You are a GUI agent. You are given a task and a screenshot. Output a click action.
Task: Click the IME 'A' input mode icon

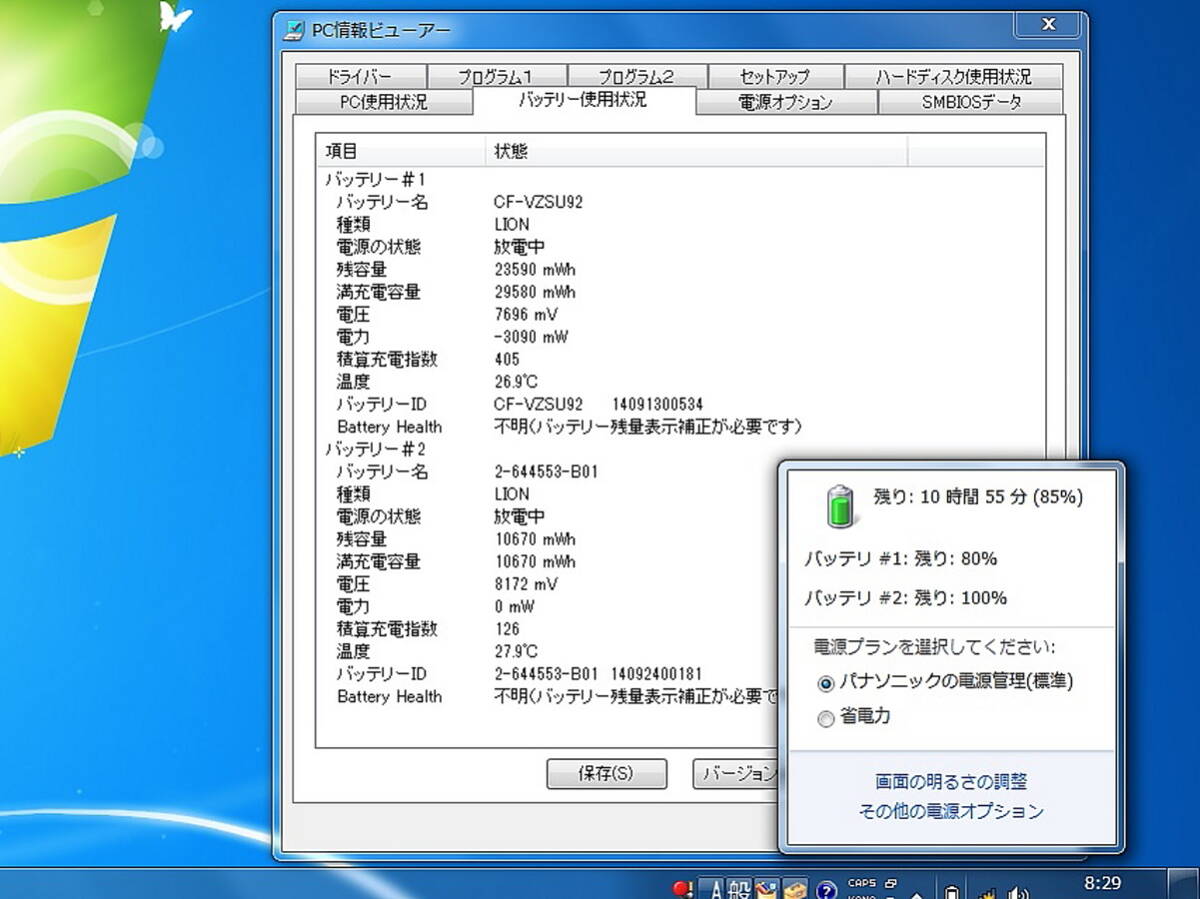pos(714,888)
